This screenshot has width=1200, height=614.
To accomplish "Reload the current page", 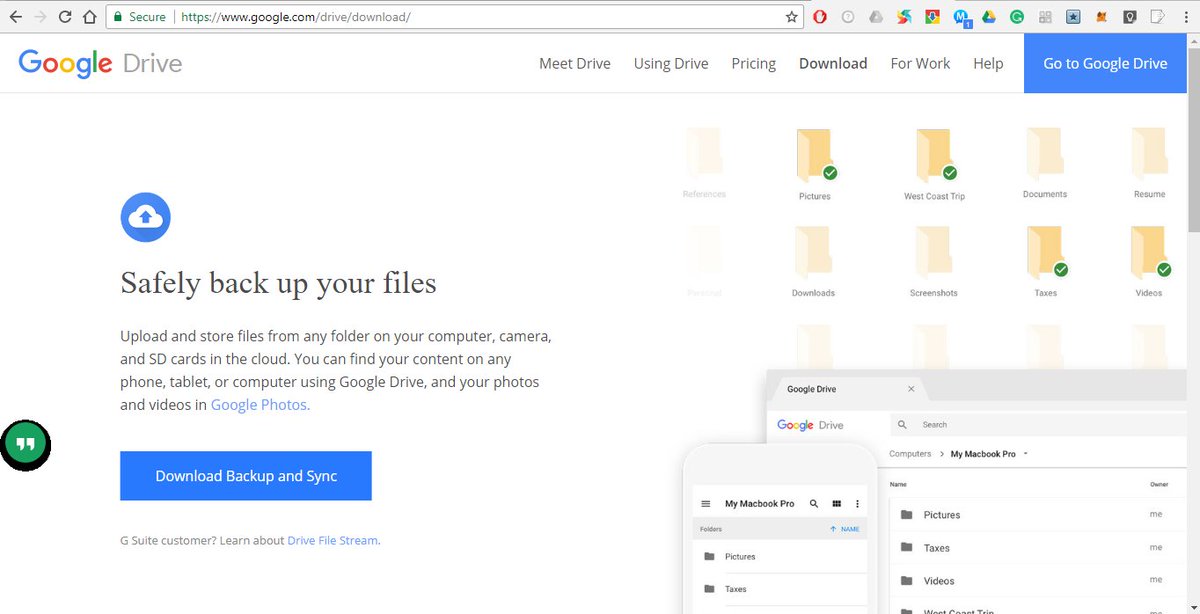I will [x=66, y=17].
